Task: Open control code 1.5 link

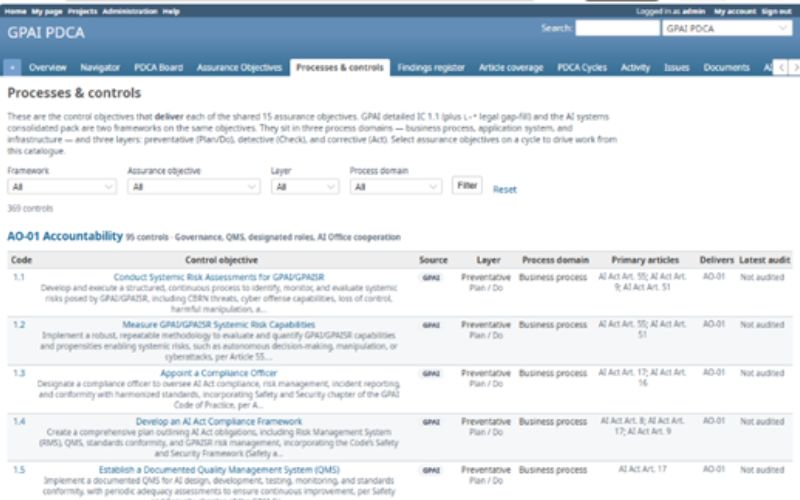Action: click(19, 470)
